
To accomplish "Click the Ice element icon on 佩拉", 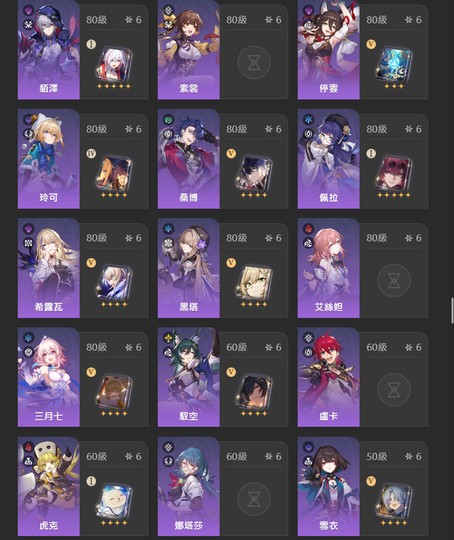I will [x=308, y=120].
